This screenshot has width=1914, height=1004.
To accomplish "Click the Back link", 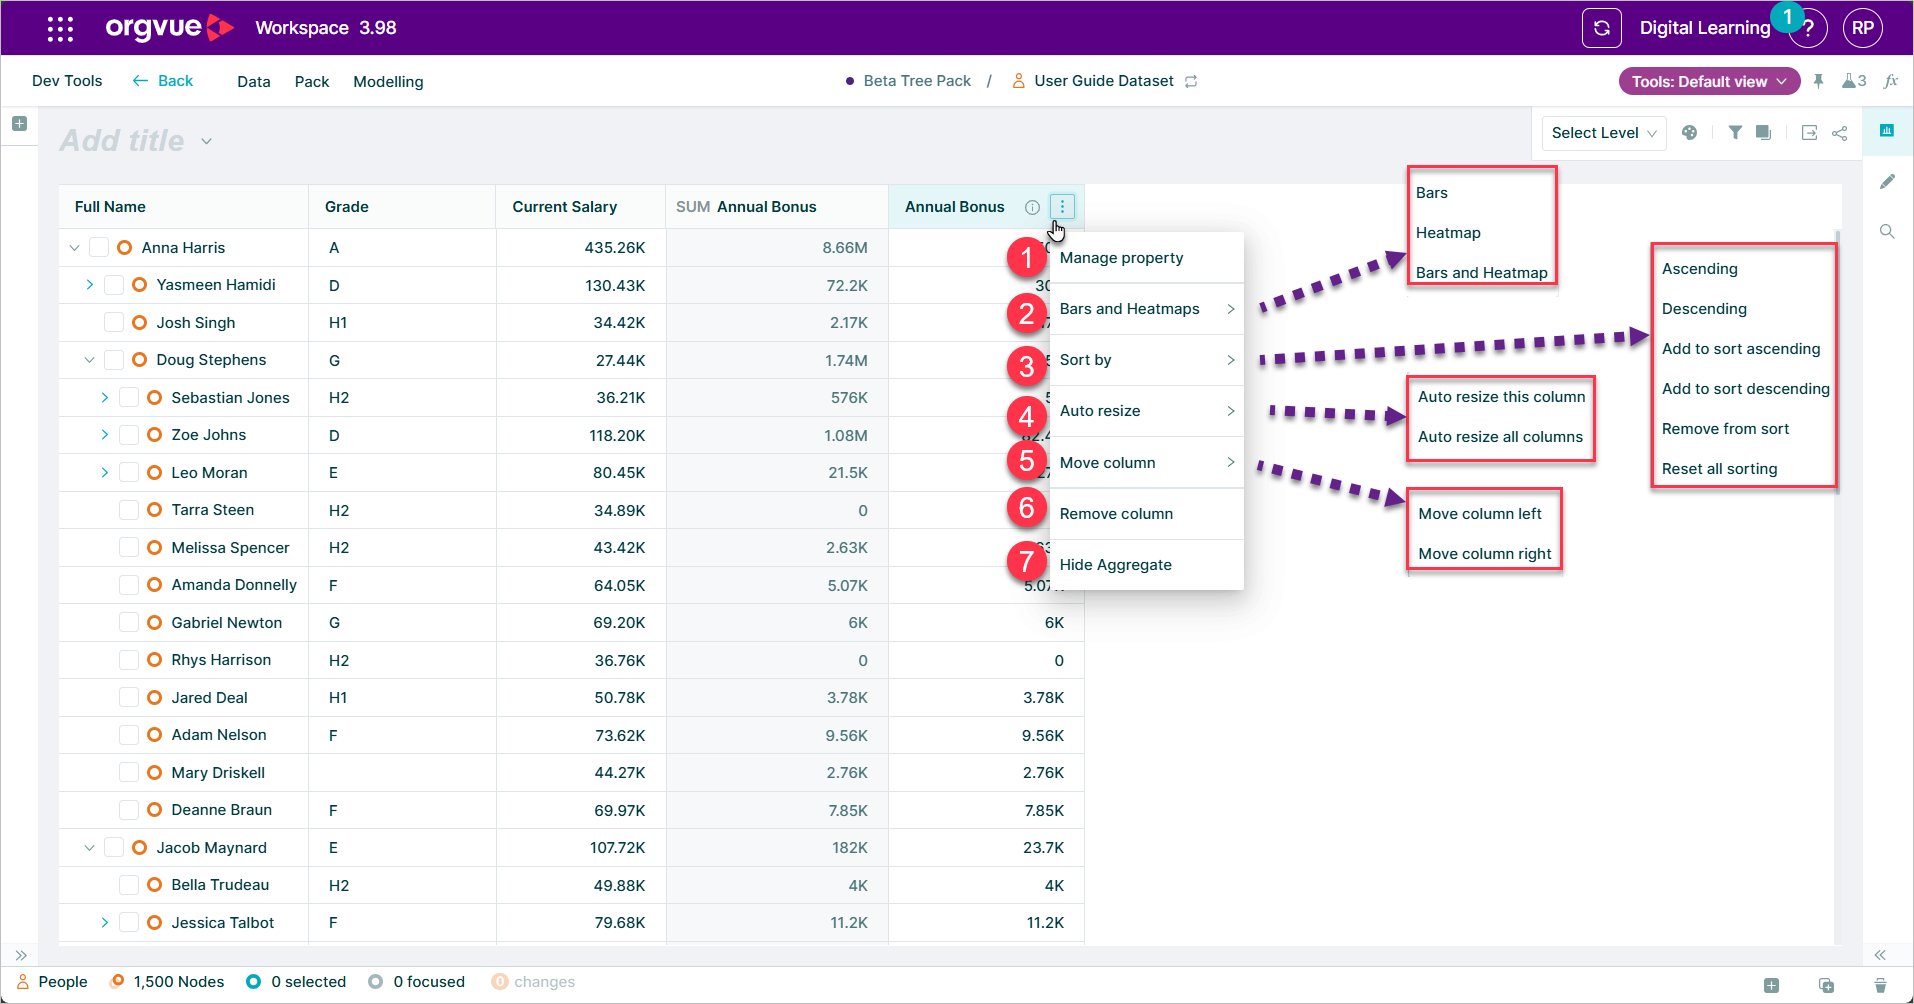I will point(163,81).
